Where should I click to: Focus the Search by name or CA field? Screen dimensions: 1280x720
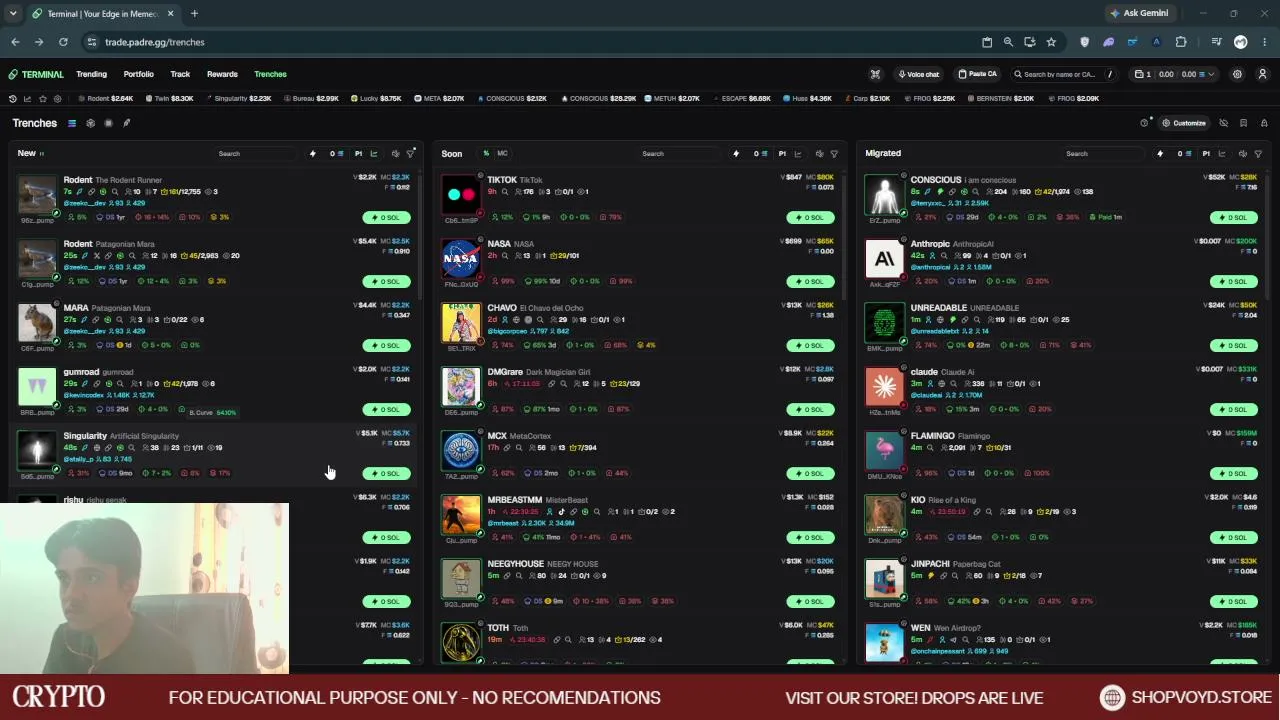click(1066, 74)
